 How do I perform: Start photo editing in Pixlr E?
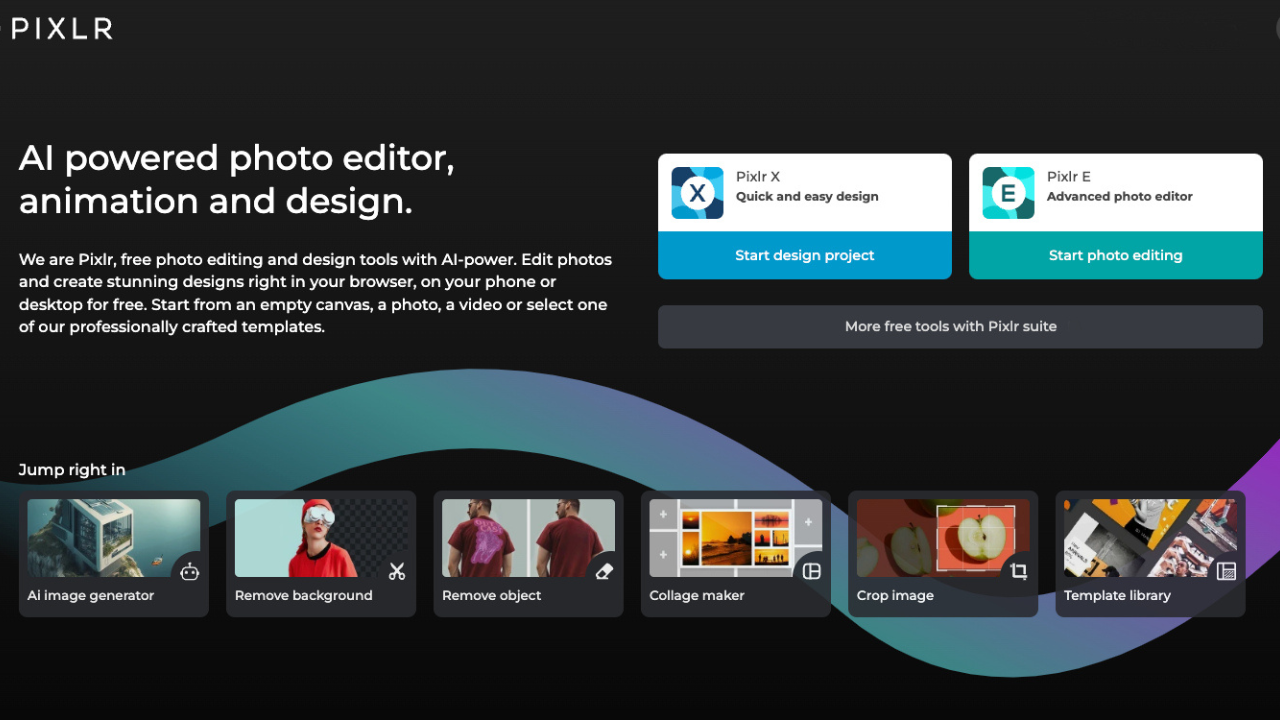coord(1116,255)
